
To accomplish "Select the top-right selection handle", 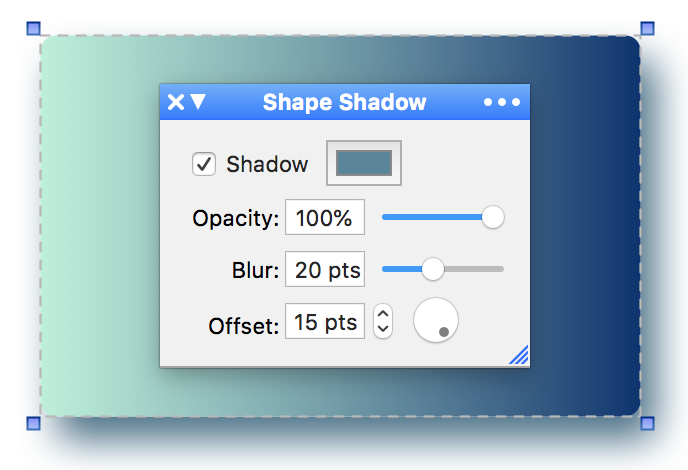I will coord(647,29).
